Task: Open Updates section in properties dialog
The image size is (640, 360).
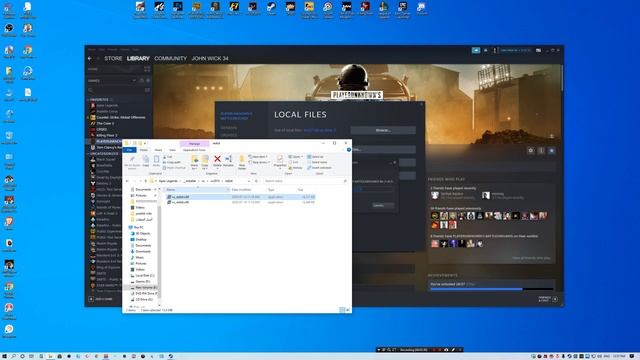Action: coord(229,135)
